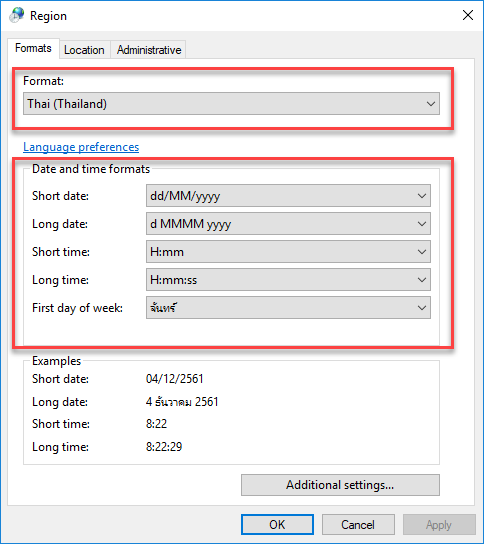Open Additional settings
Screen dimensions: 484x544
pyautogui.click(x=340, y=485)
